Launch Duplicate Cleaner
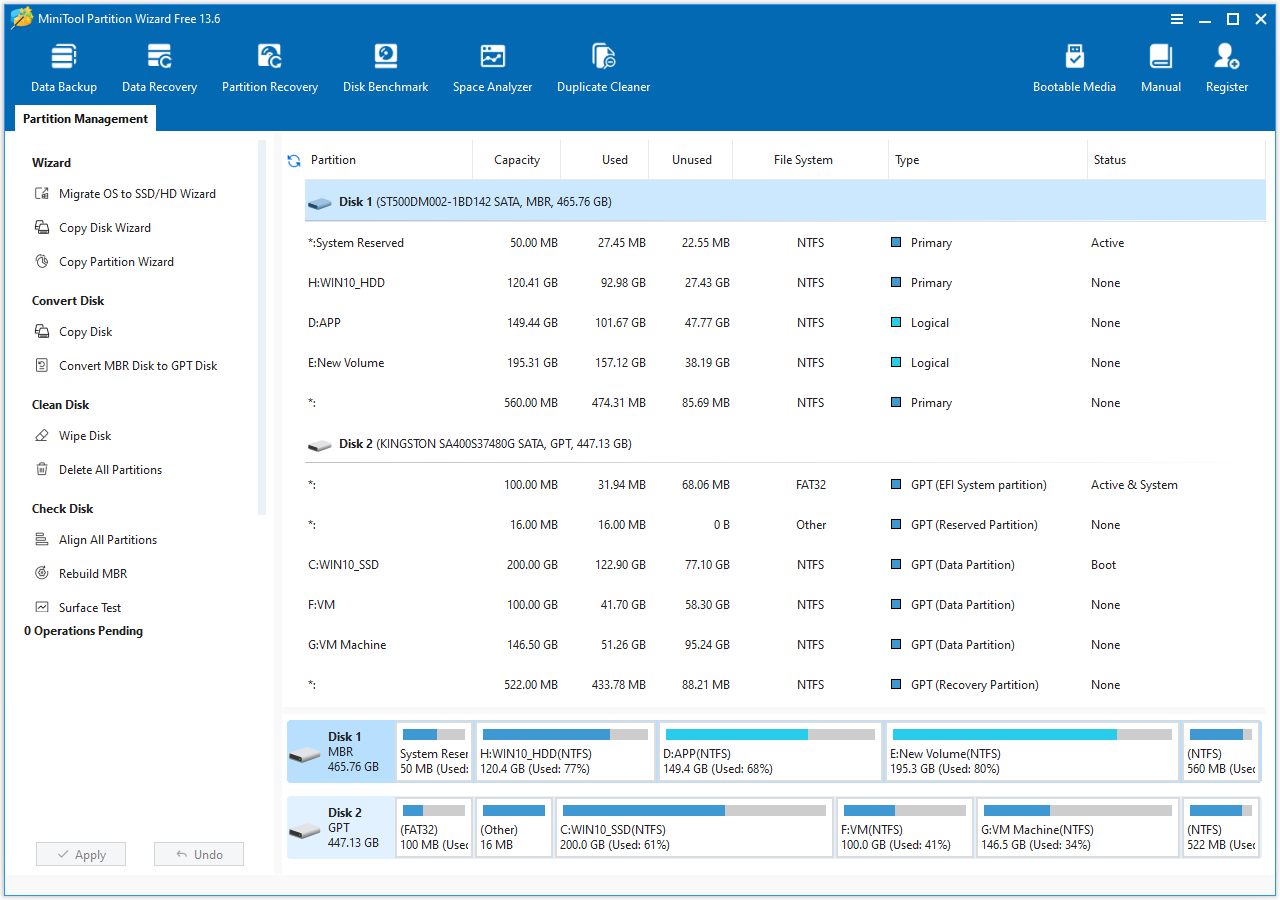This screenshot has width=1280, height=900. pyautogui.click(x=603, y=66)
